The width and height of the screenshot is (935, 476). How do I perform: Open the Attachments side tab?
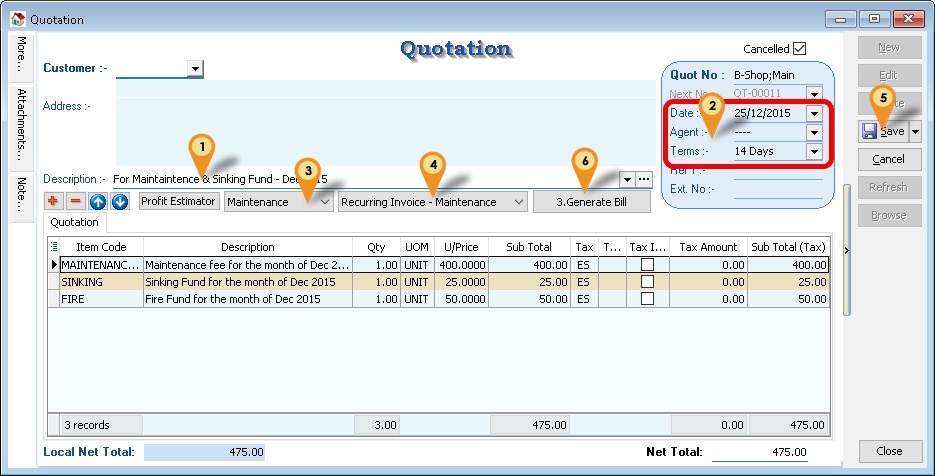[x=21, y=124]
